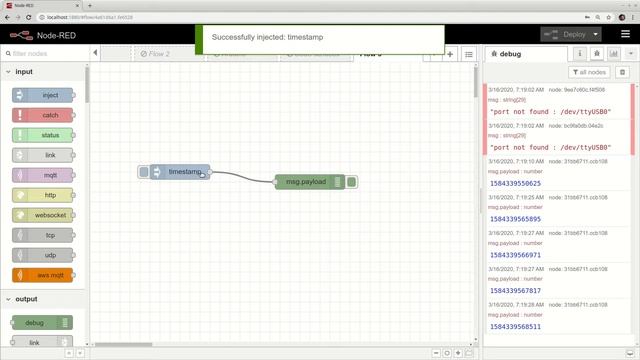Click the 7:19:10 AM node 31bb6711.ccb108 link
640x360 pixels.
[x=578, y=161]
